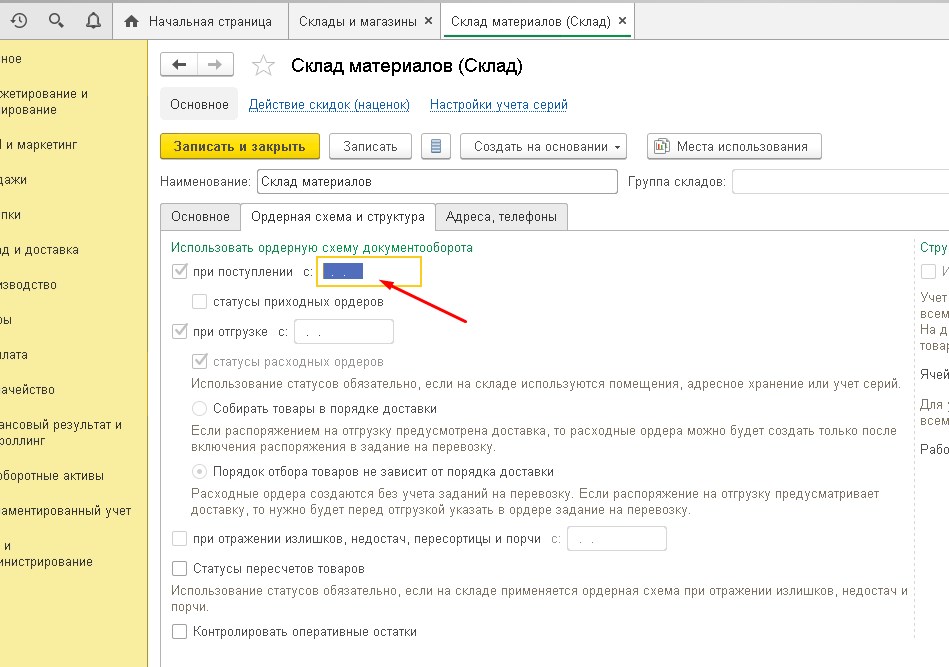The height and width of the screenshot is (667, 949).
Task: Click Записать и закрыть button
Action: (240, 146)
